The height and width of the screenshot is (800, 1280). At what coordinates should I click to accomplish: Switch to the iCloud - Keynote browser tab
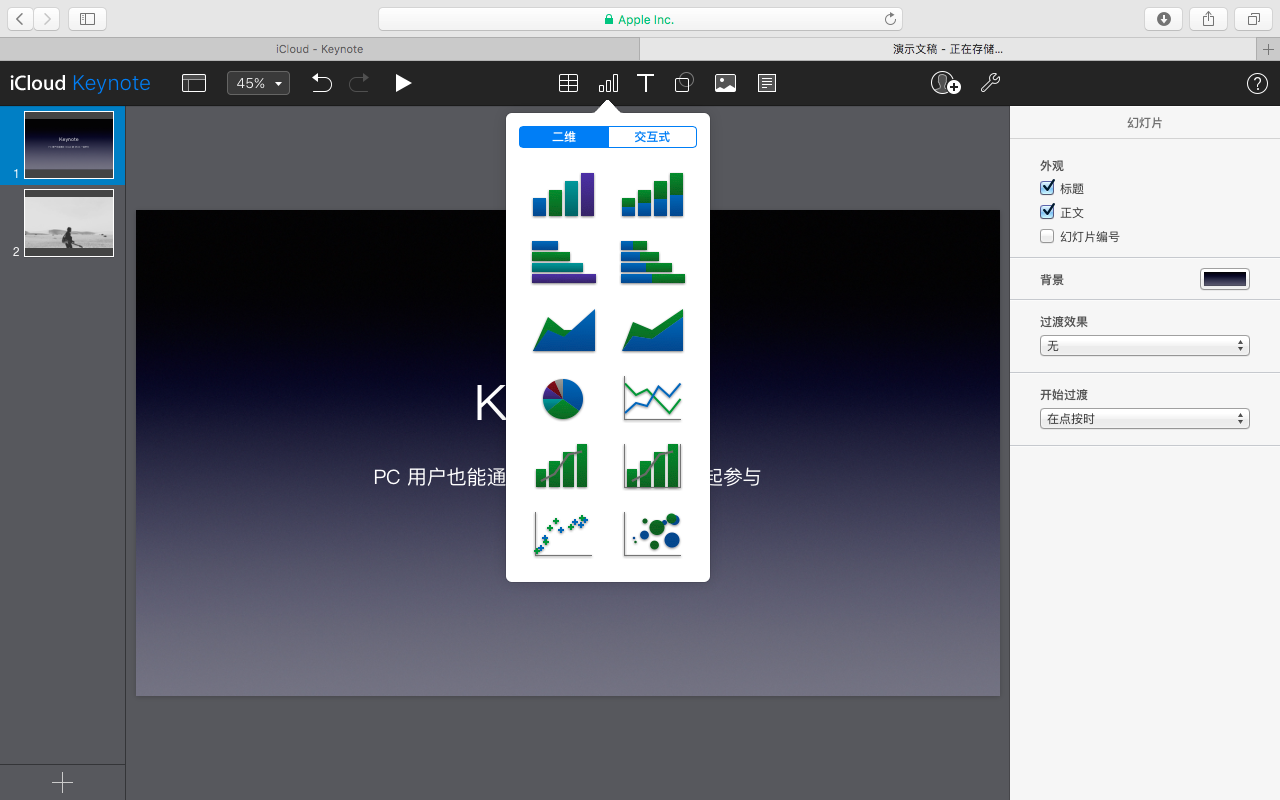click(x=318, y=48)
